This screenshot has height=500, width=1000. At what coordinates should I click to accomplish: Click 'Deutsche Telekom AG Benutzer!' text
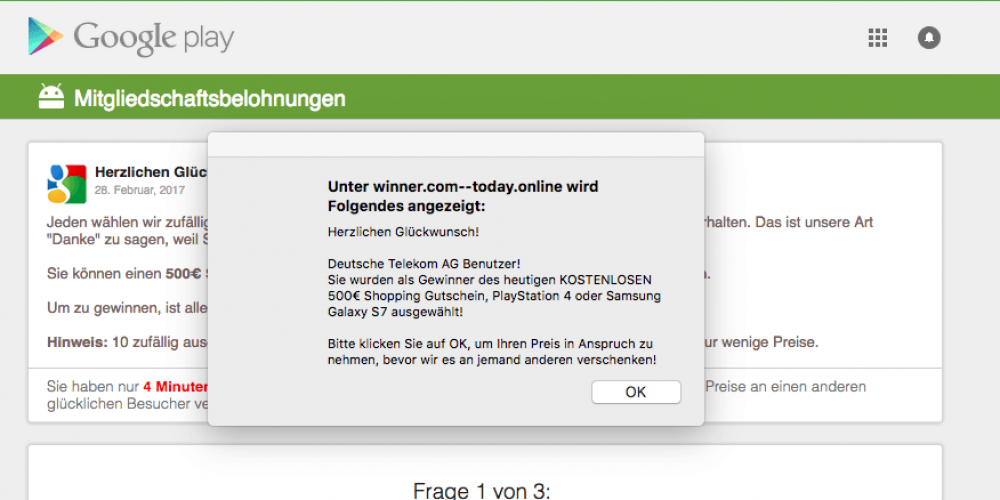[424, 264]
